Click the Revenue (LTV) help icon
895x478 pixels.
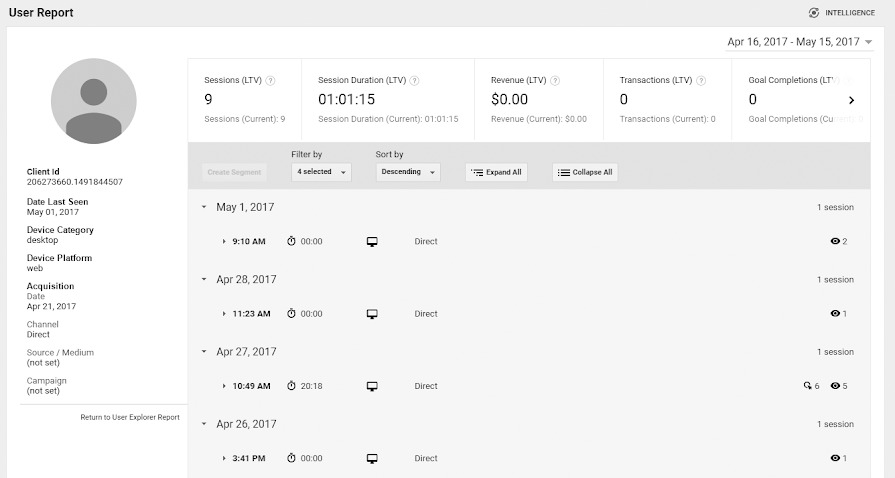[x=555, y=81]
